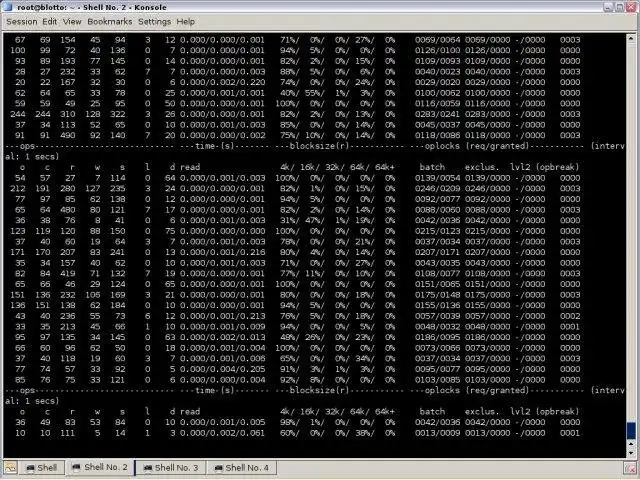
Task: Click the read count 490
Action: click(x=68, y=136)
